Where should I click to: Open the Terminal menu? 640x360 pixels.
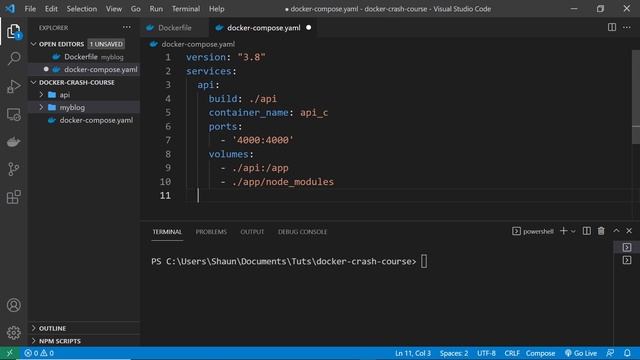coord(186,9)
